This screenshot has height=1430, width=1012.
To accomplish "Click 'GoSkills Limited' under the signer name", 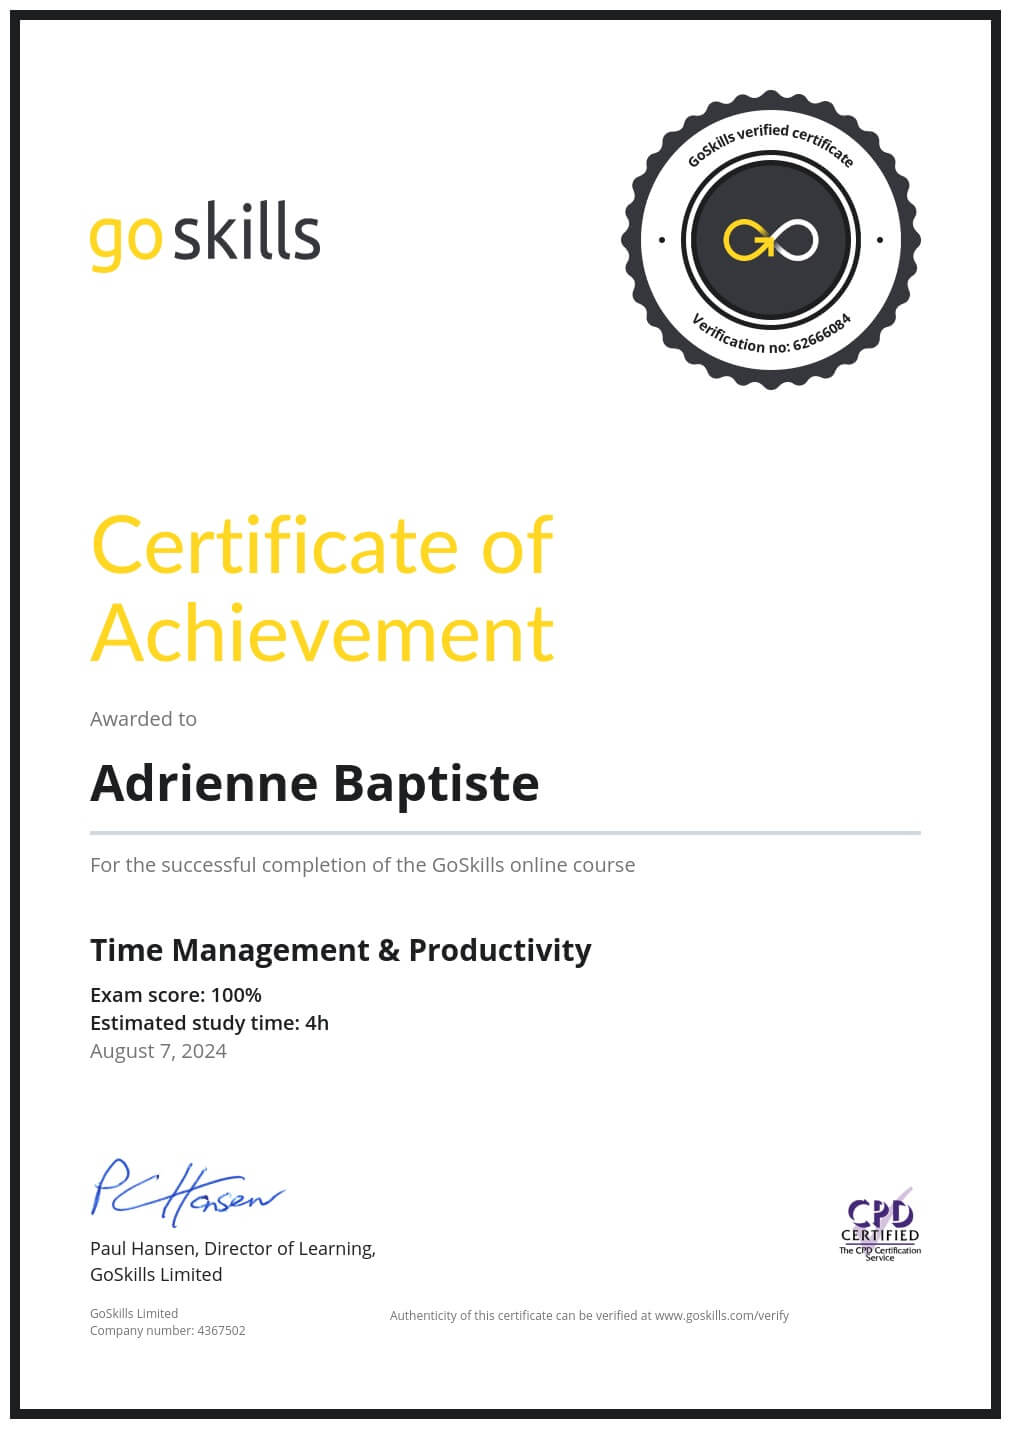I will [156, 1275].
